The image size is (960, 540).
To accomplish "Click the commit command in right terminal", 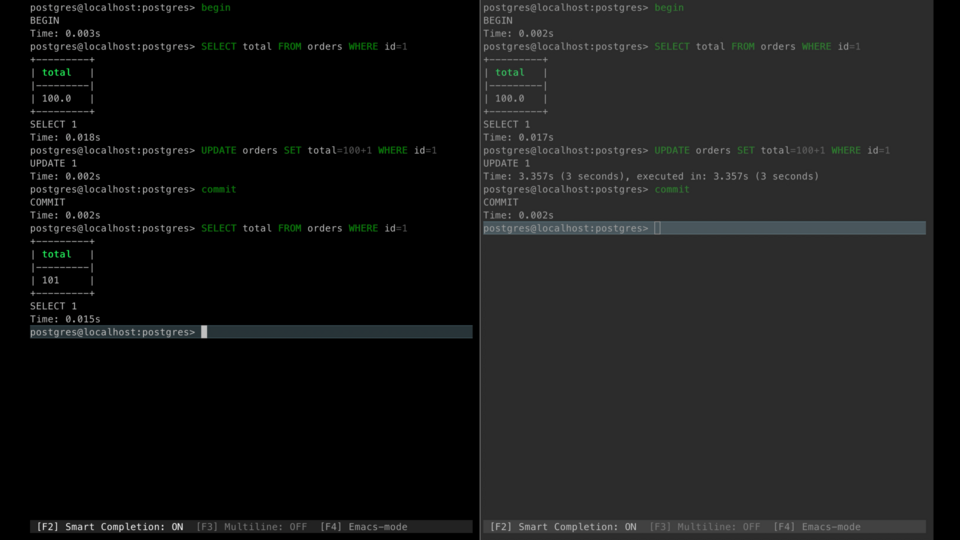I will coord(672,189).
